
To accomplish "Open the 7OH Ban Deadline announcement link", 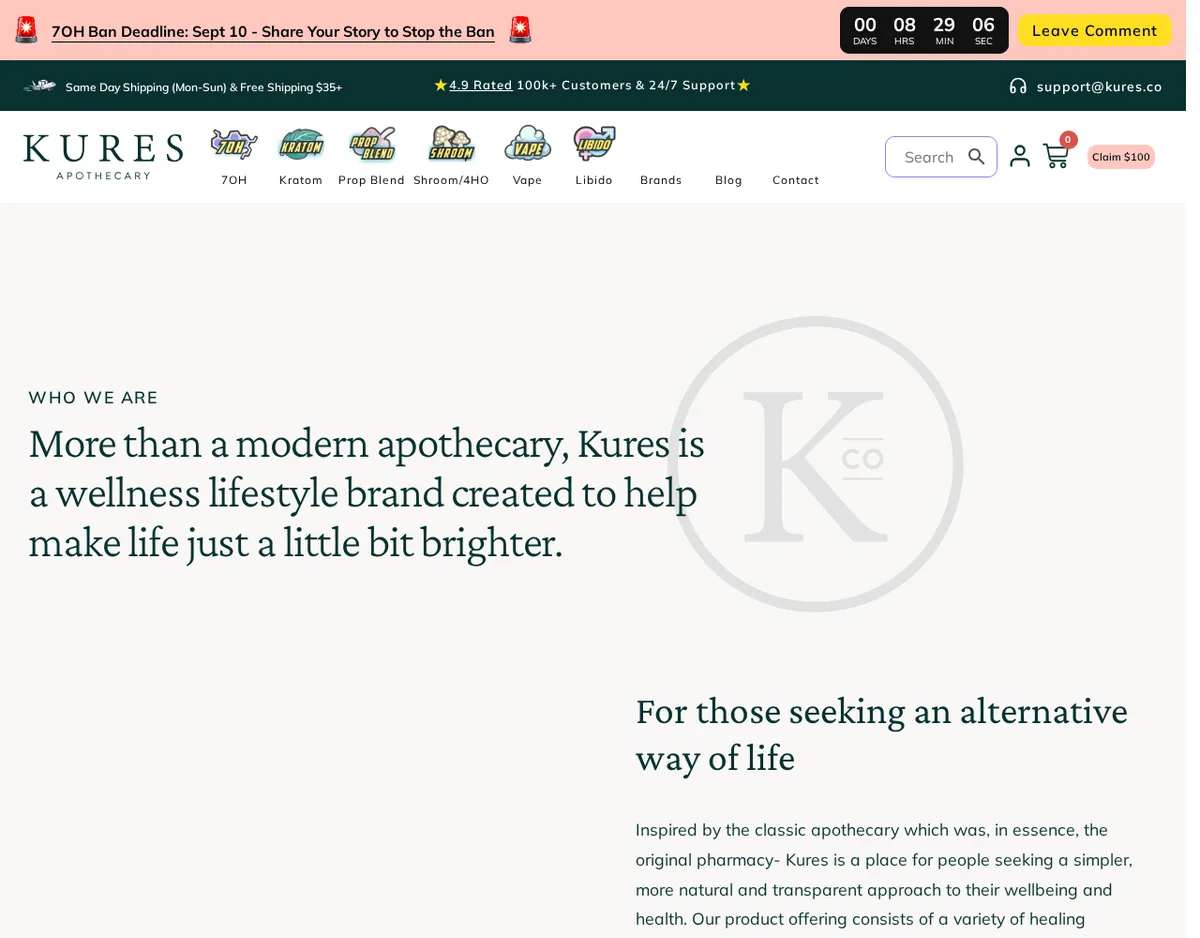I will tap(273, 31).
